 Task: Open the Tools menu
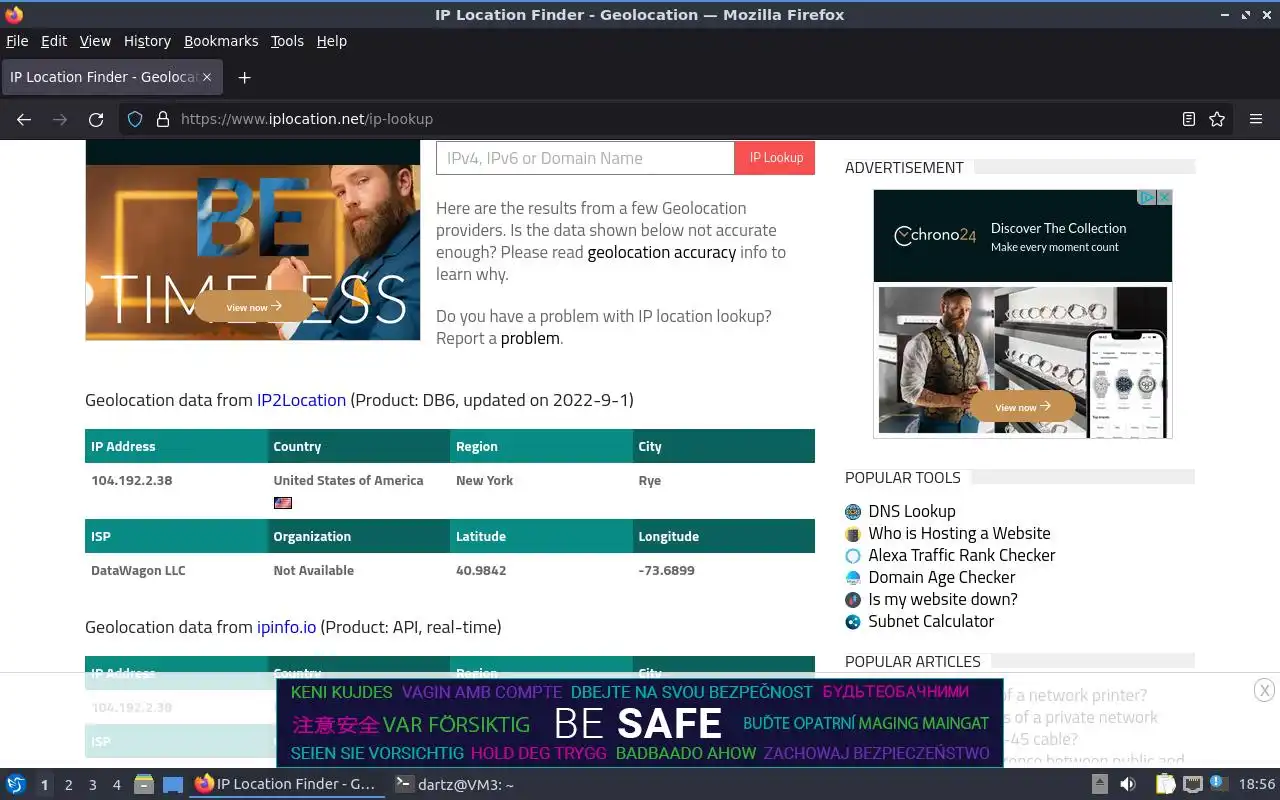287,41
